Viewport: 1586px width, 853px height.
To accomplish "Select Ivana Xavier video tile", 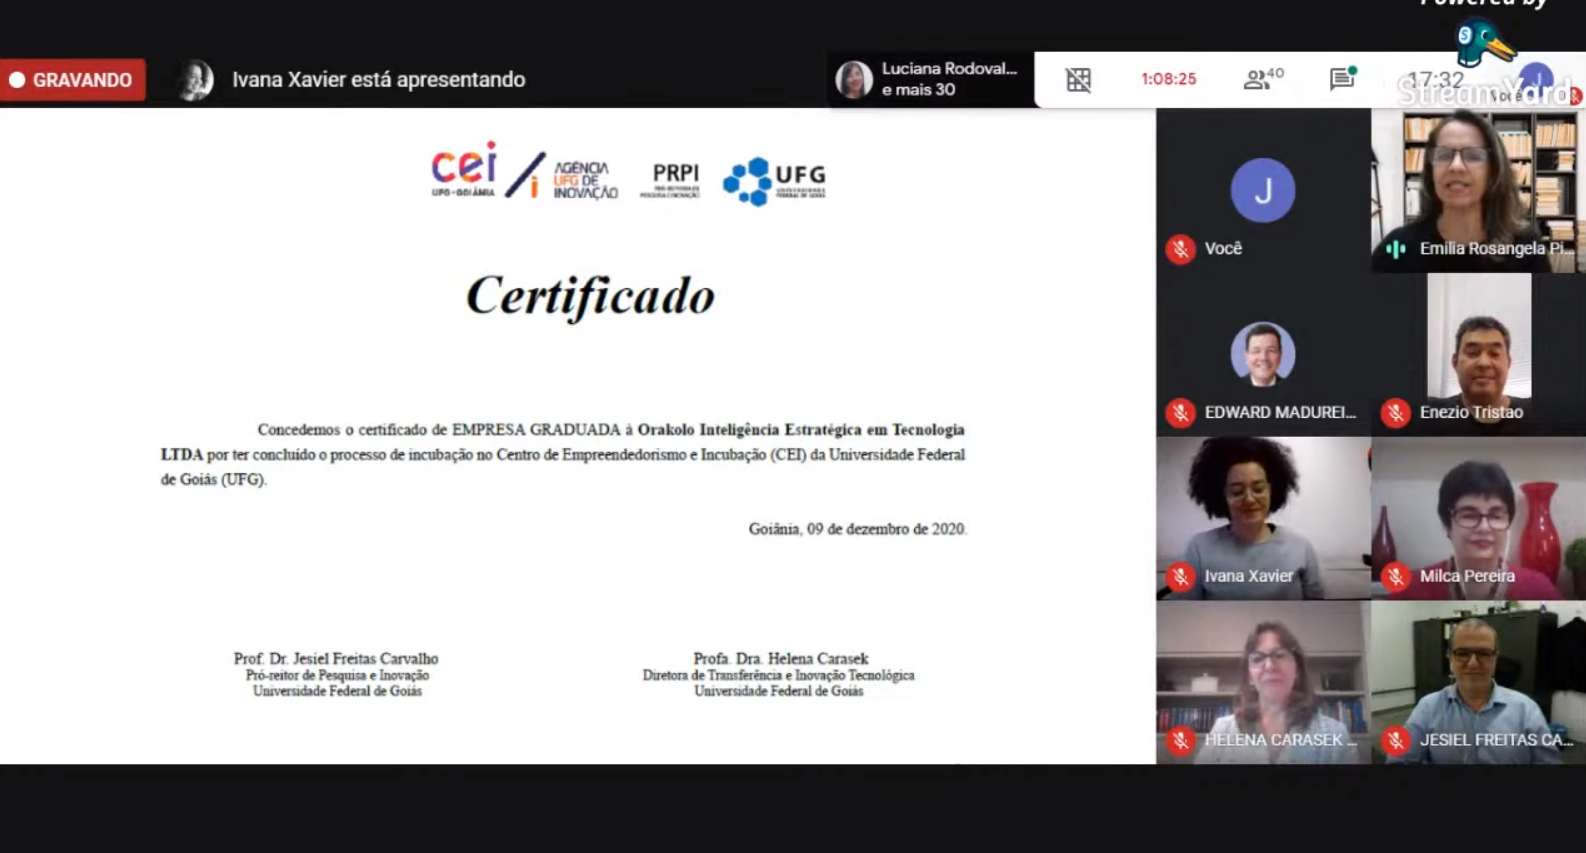I will click(1263, 519).
